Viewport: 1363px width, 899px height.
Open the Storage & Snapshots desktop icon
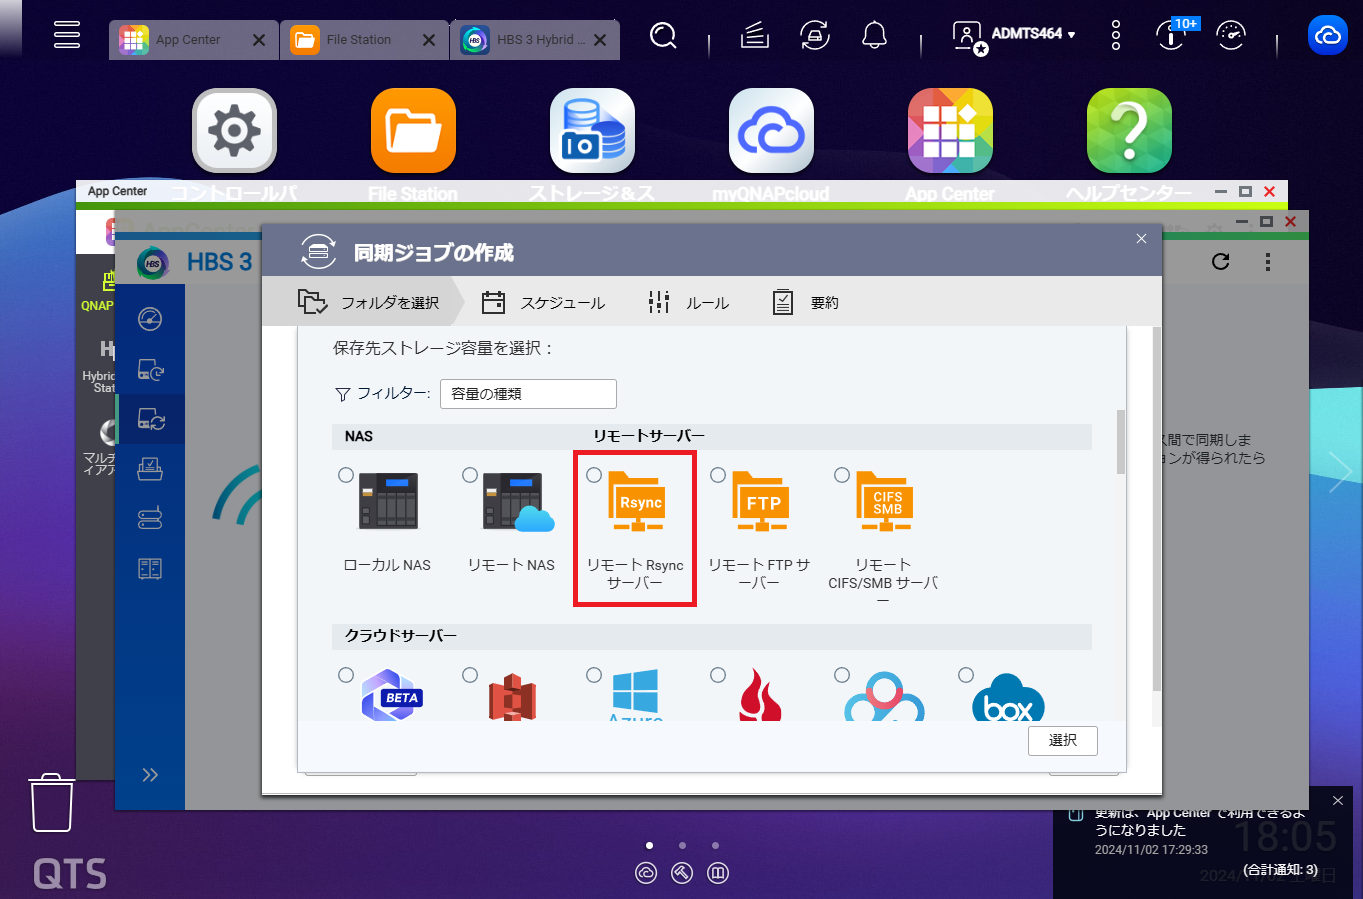click(x=592, y=131)
